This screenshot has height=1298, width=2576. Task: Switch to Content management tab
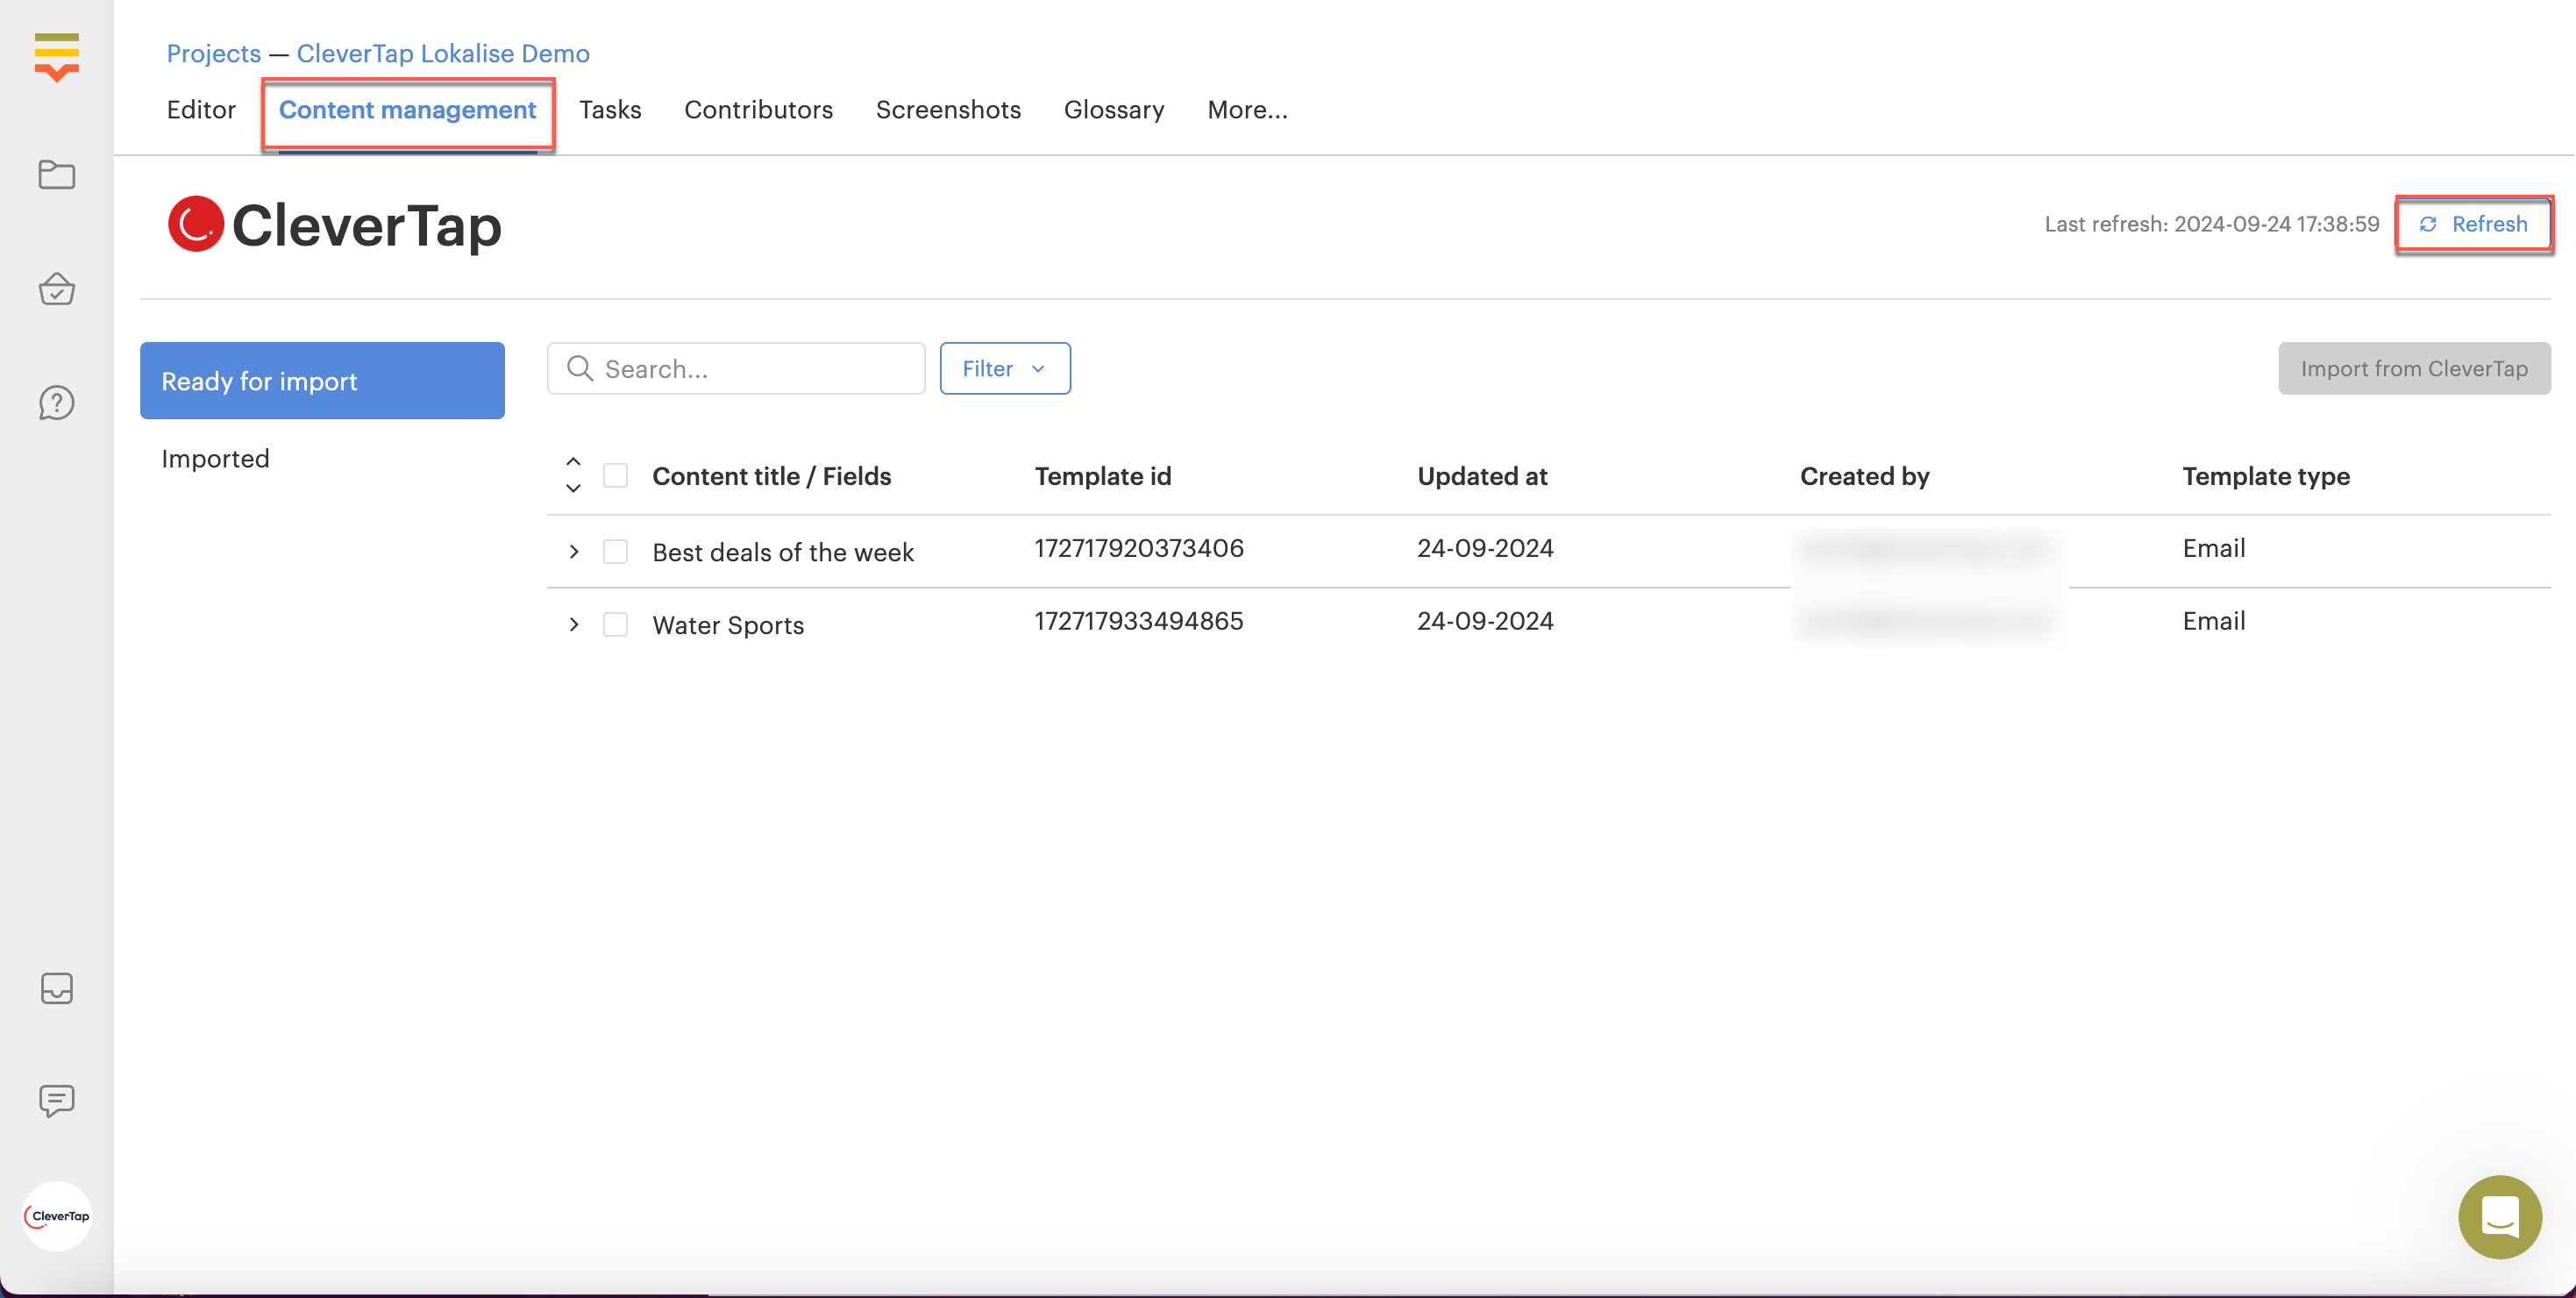(407, 110)
